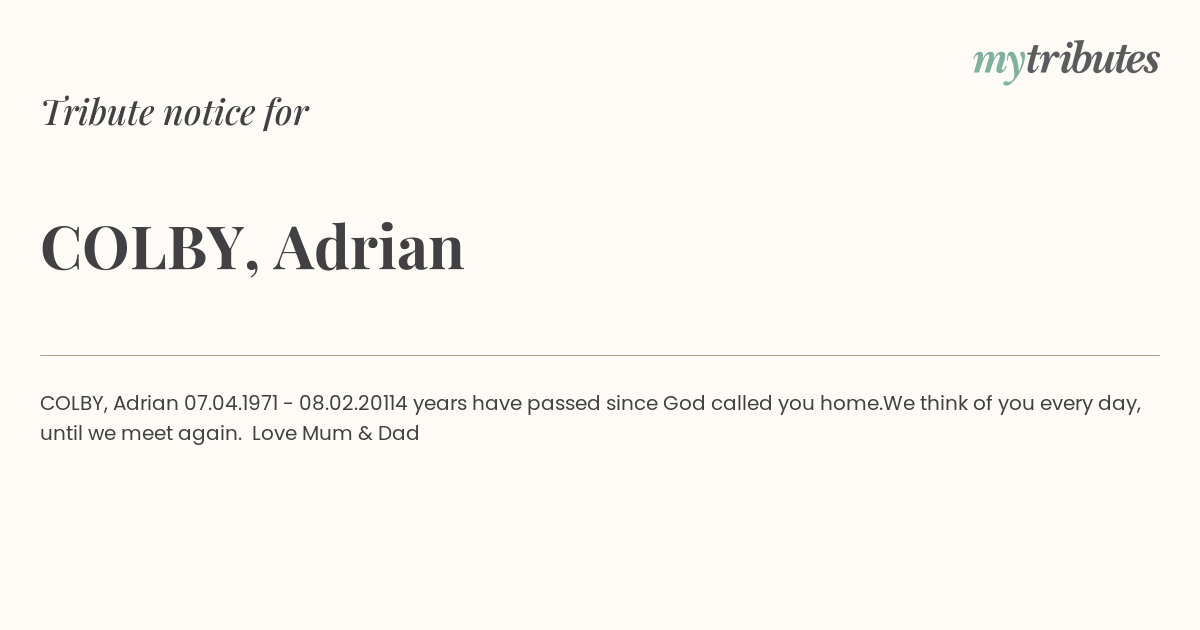Click the first name "Adrian" in the large title
This screenshot has height=630, width=1200.
[x=369, y=246]
